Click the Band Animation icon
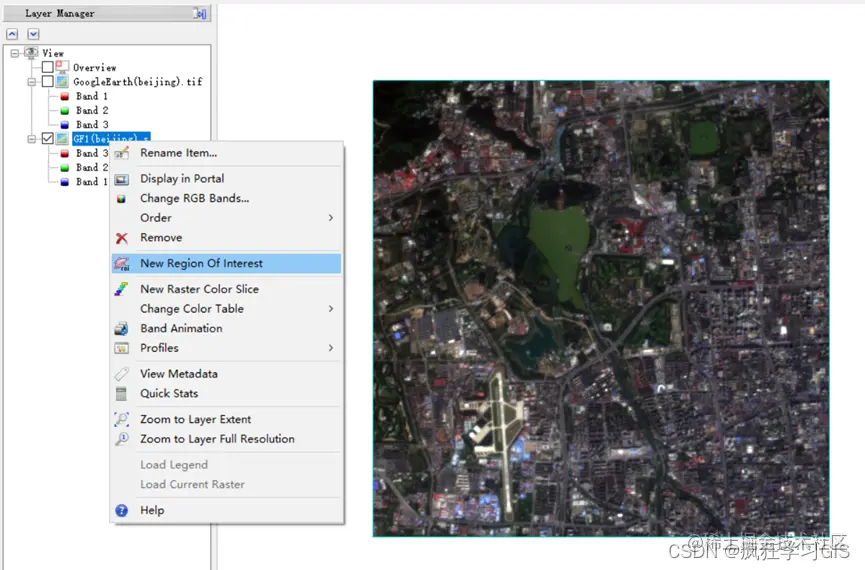Image resolution: width=865 pixels, height=570 pixels. pyautogui.click(x=121, y=329)
